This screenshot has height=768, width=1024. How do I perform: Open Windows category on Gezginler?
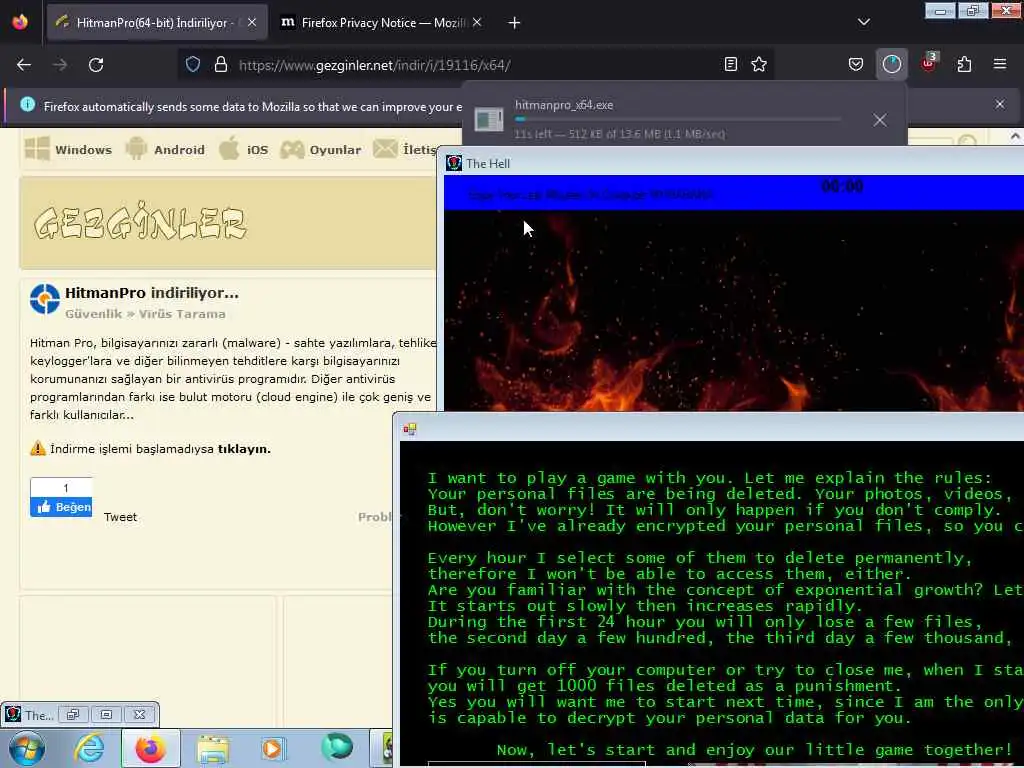click(x=68, y=149)
